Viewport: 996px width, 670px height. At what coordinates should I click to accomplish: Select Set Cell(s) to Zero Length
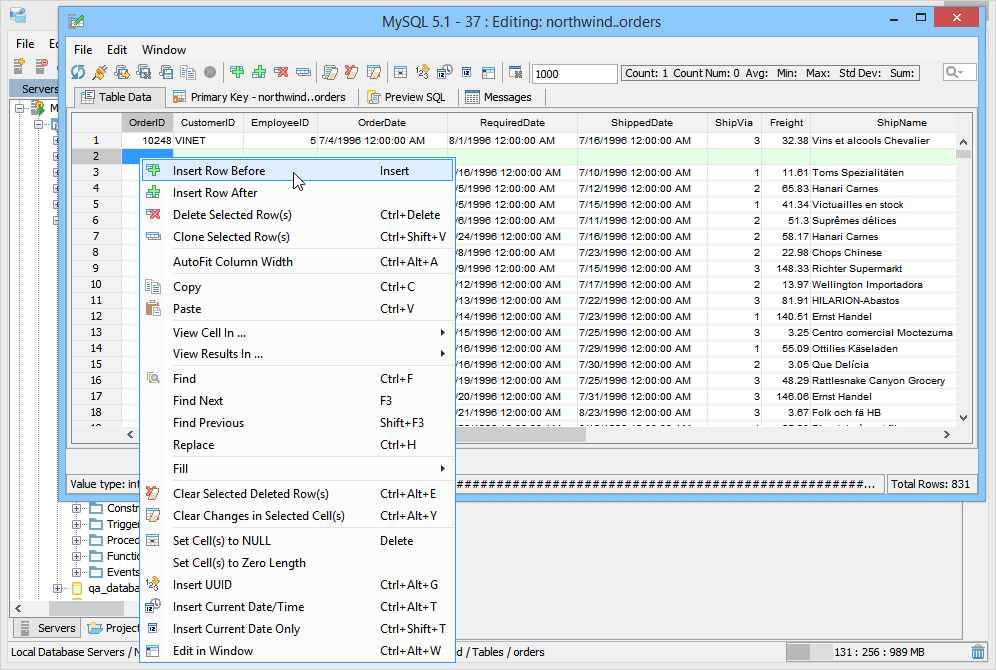pos(298,563)
